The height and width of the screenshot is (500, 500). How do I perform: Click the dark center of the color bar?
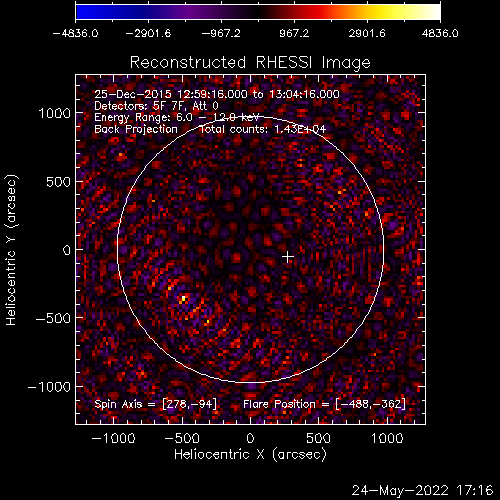(257, 12)
